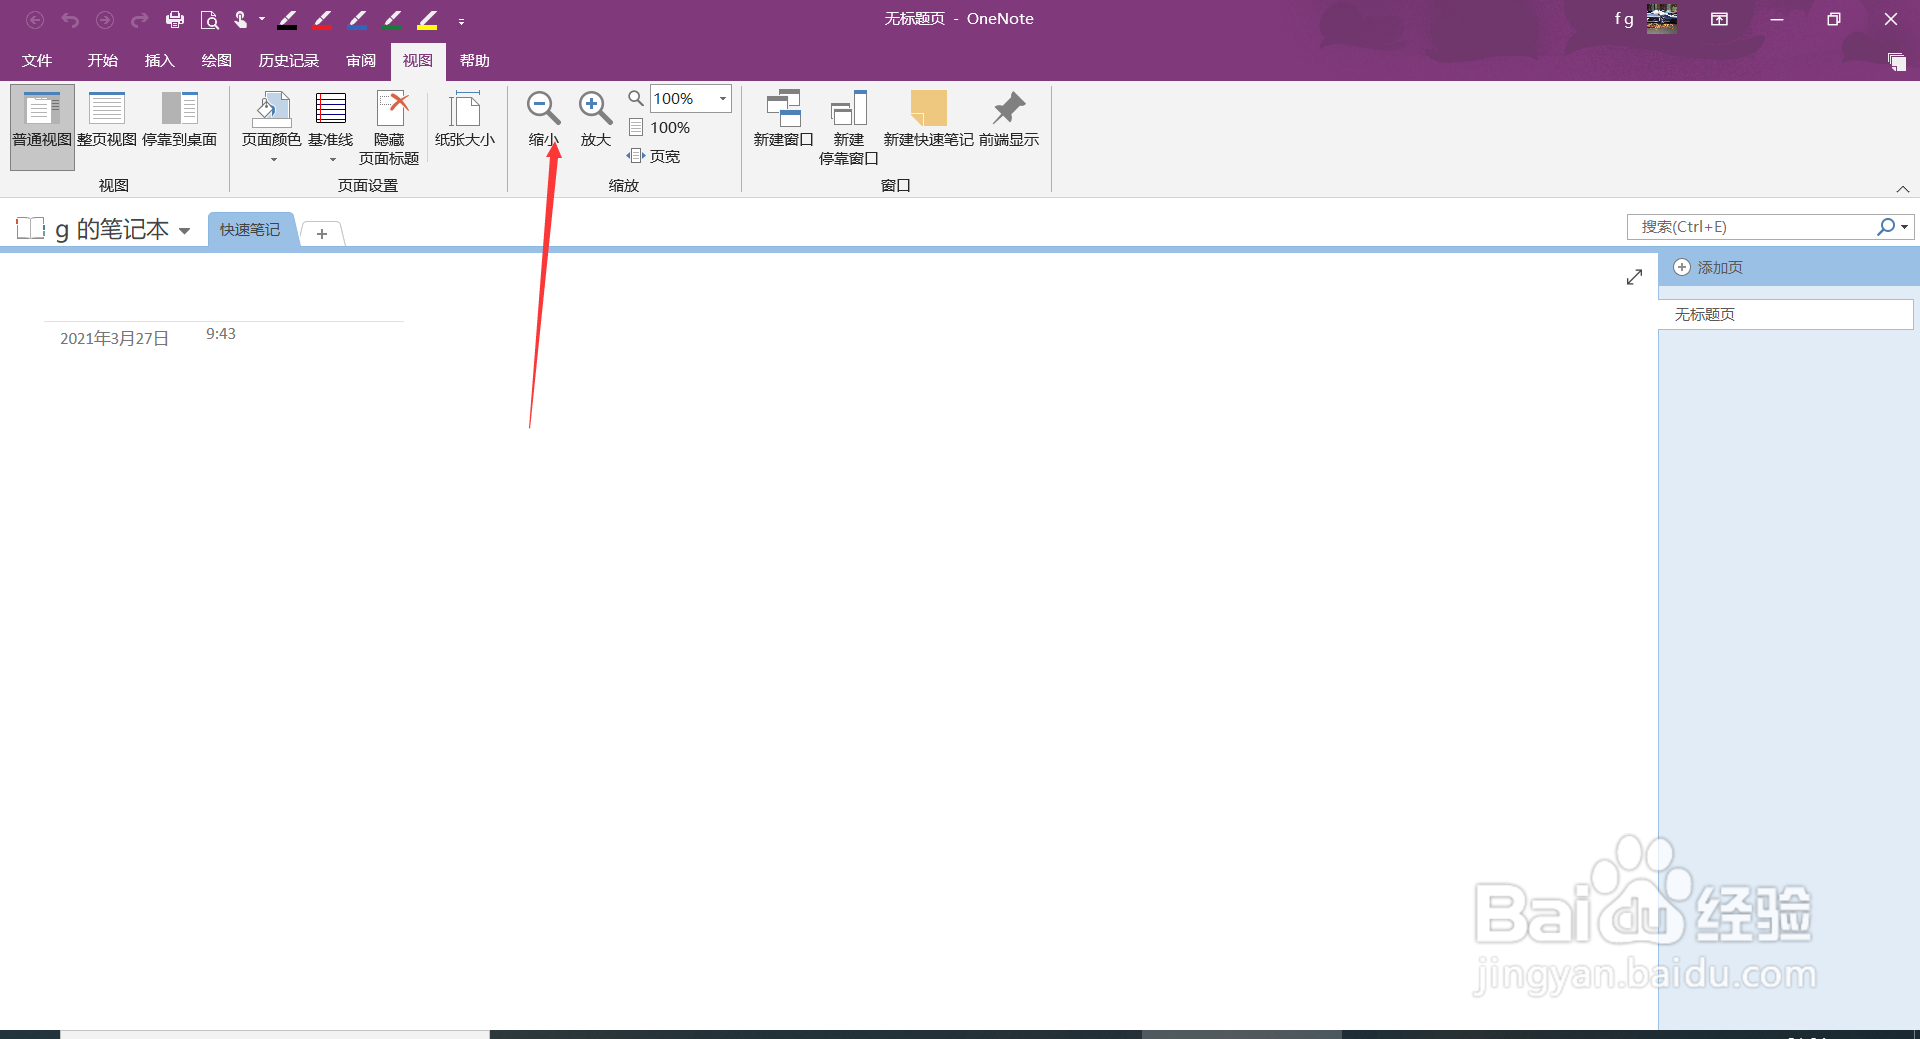This screenshot has height=1039, width=1920.
Task: Switch to 整页视图 full page view
Action: (x=107, y=120)
